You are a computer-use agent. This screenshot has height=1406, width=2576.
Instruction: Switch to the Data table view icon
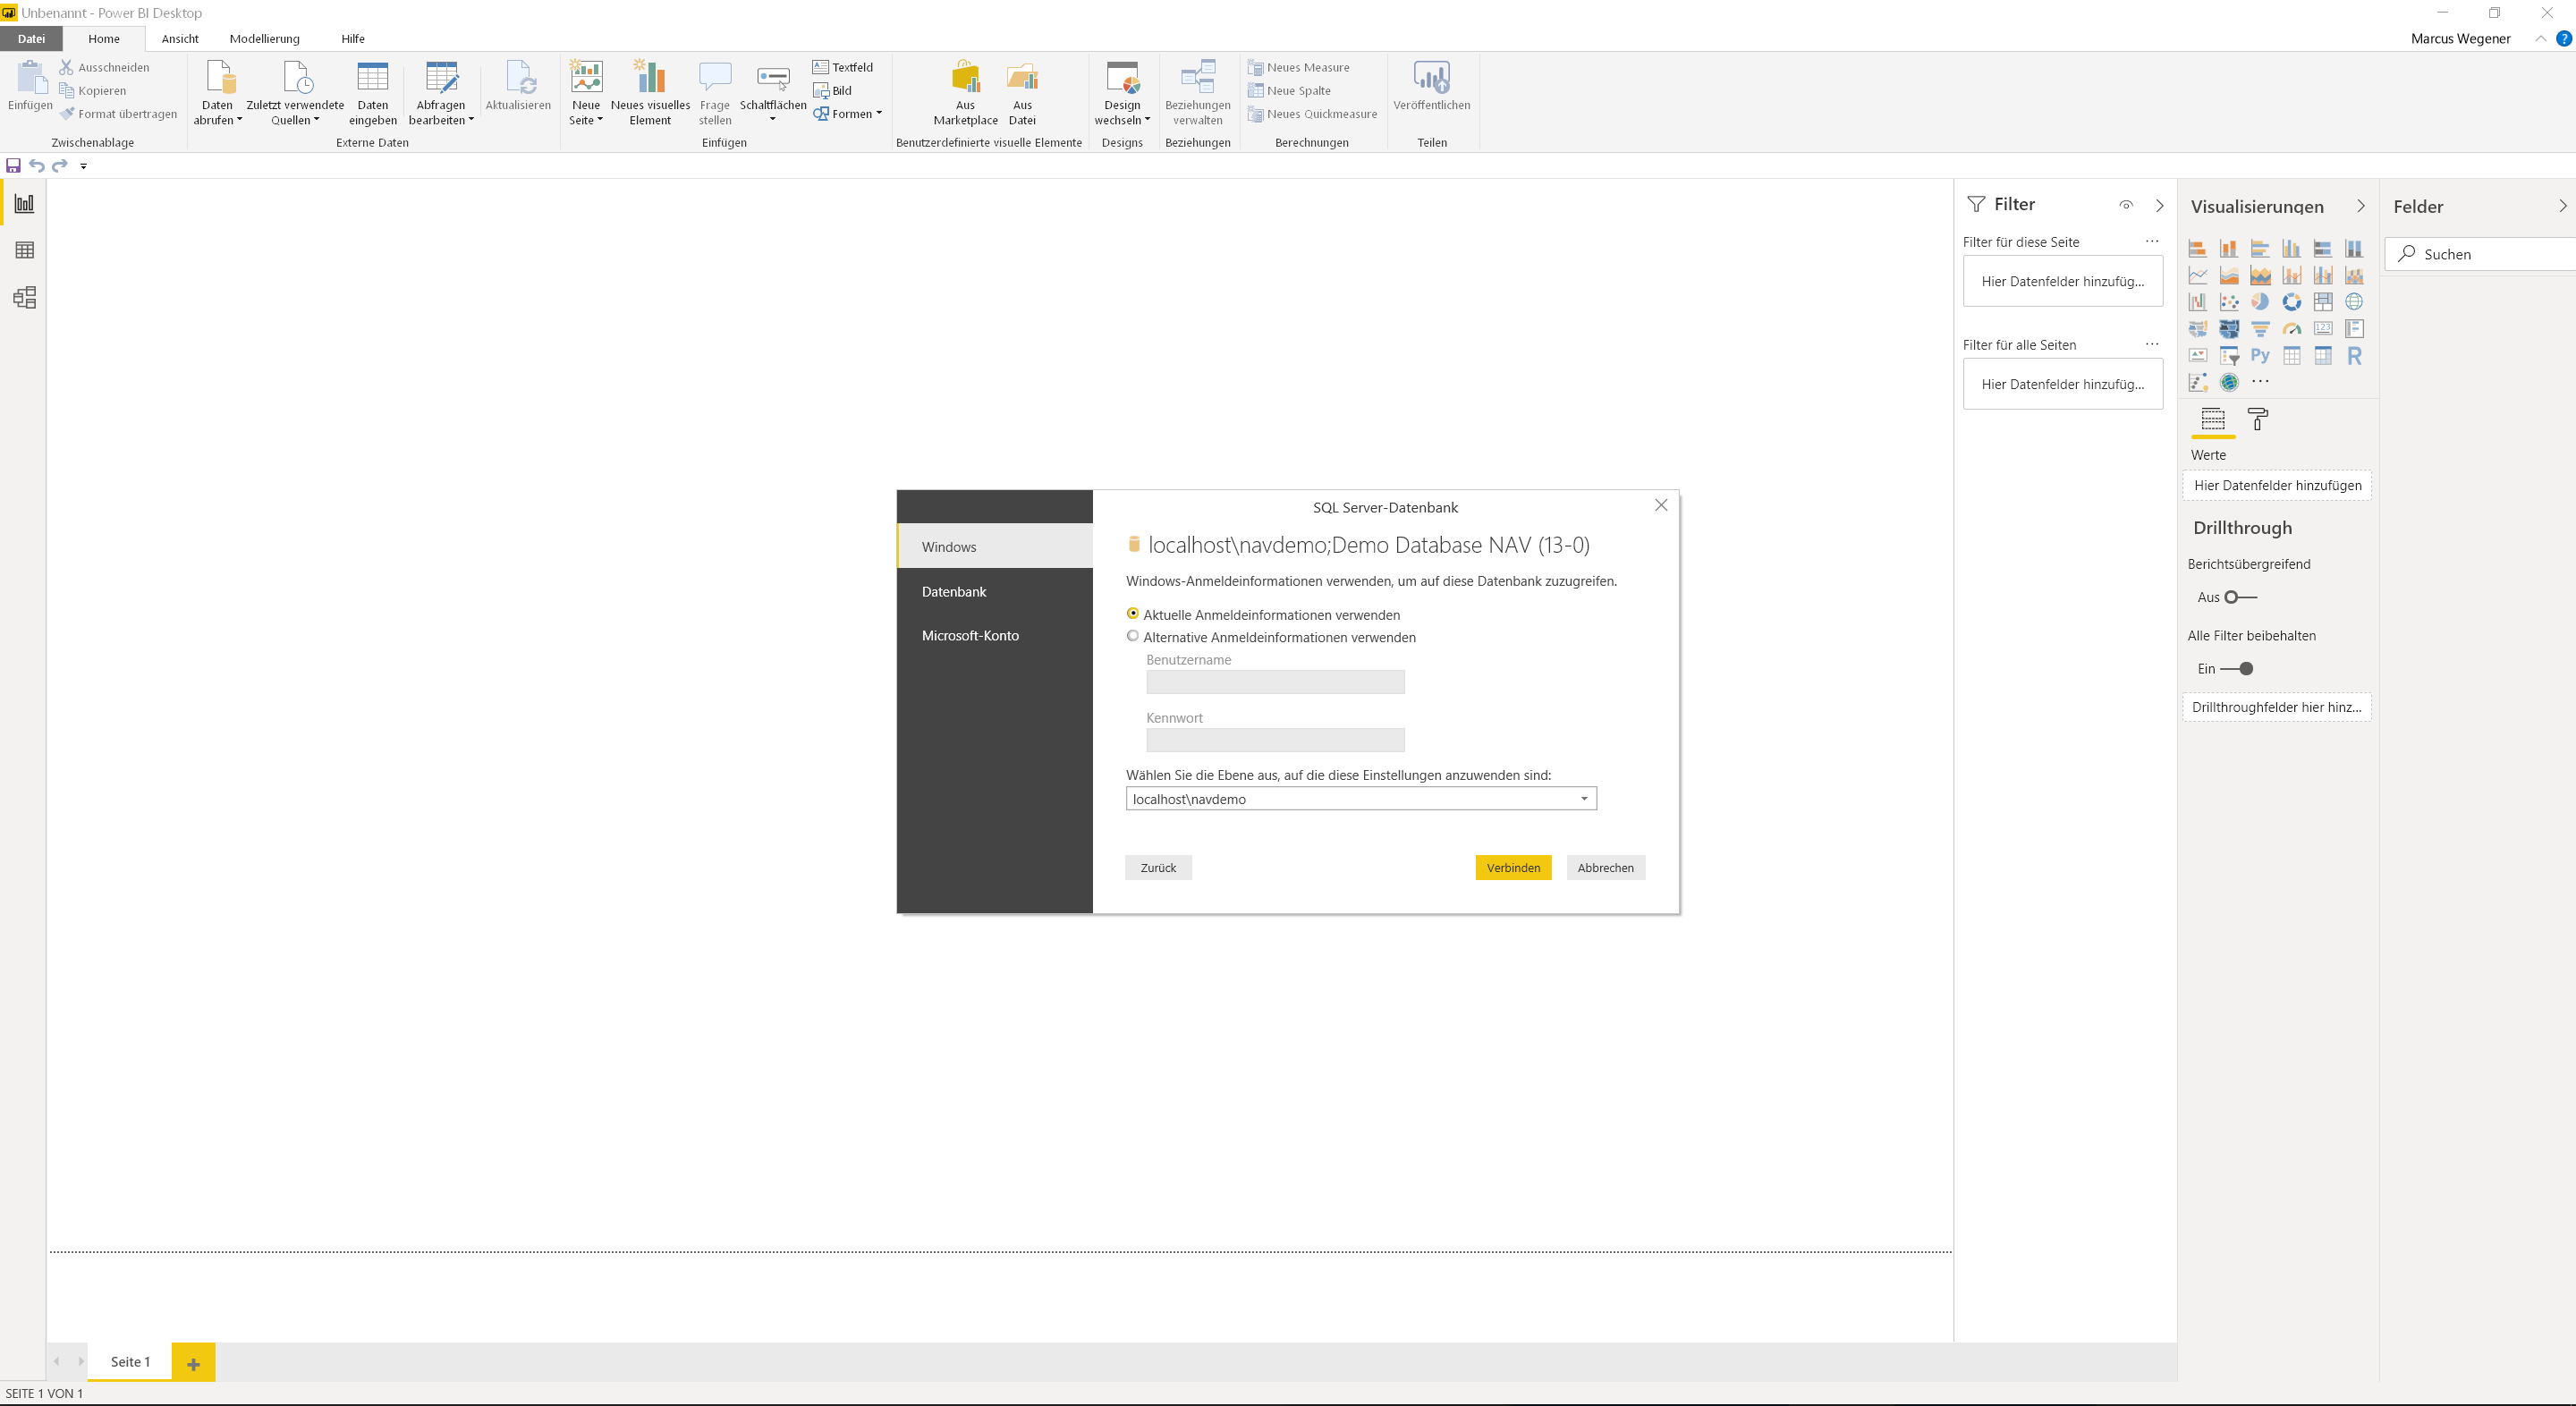(x=24, y=250)
